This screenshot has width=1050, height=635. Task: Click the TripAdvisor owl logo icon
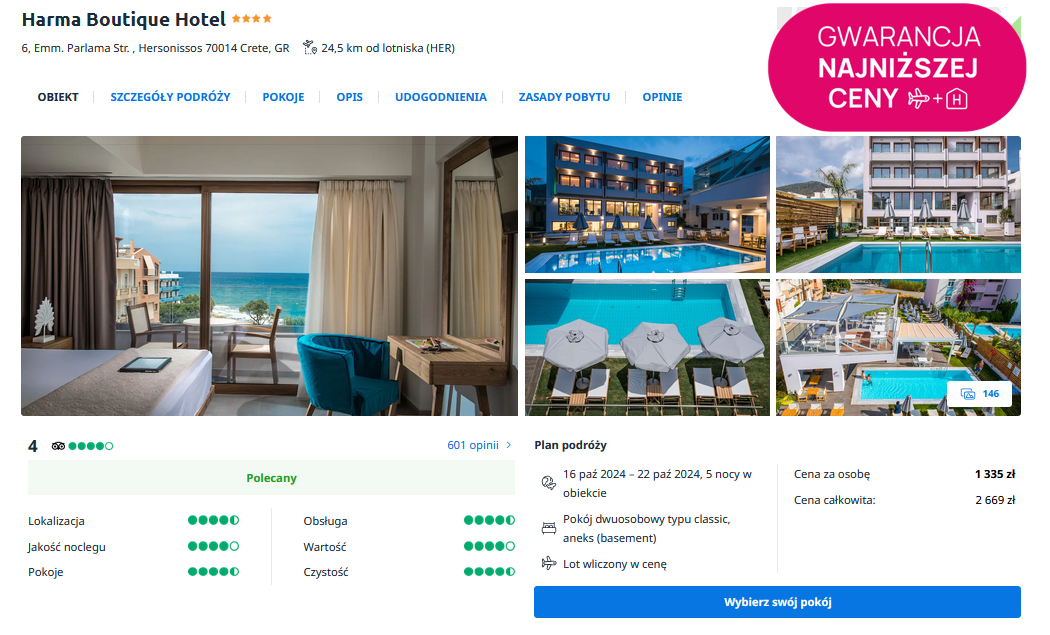pos(58,446)
